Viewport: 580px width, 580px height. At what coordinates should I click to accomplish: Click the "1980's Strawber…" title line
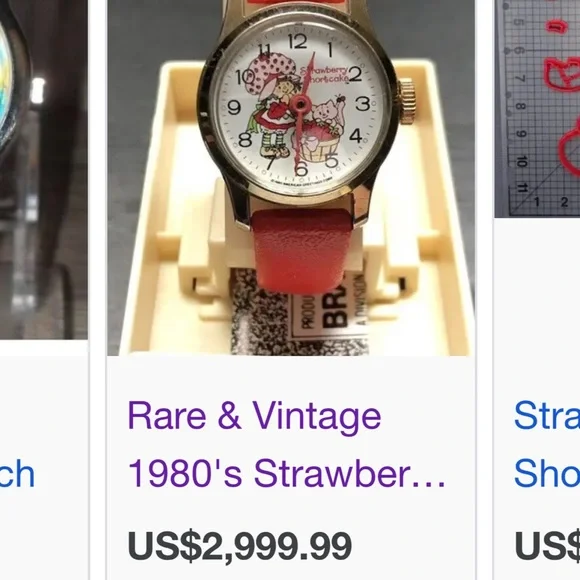coord(286,473)
